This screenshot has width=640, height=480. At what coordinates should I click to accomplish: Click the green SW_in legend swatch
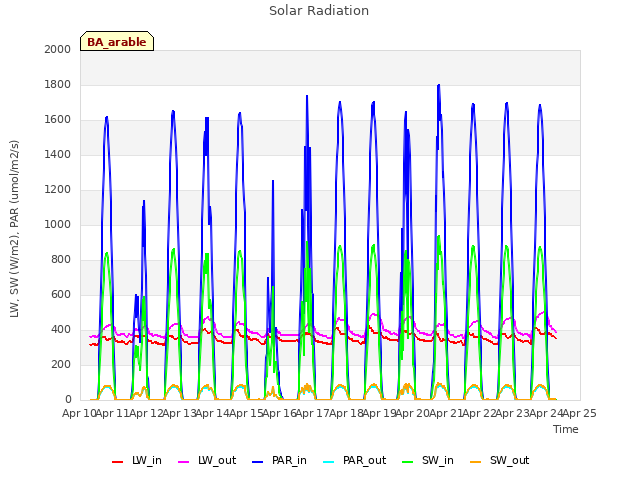pyautogui.click(x=408, y=462)
